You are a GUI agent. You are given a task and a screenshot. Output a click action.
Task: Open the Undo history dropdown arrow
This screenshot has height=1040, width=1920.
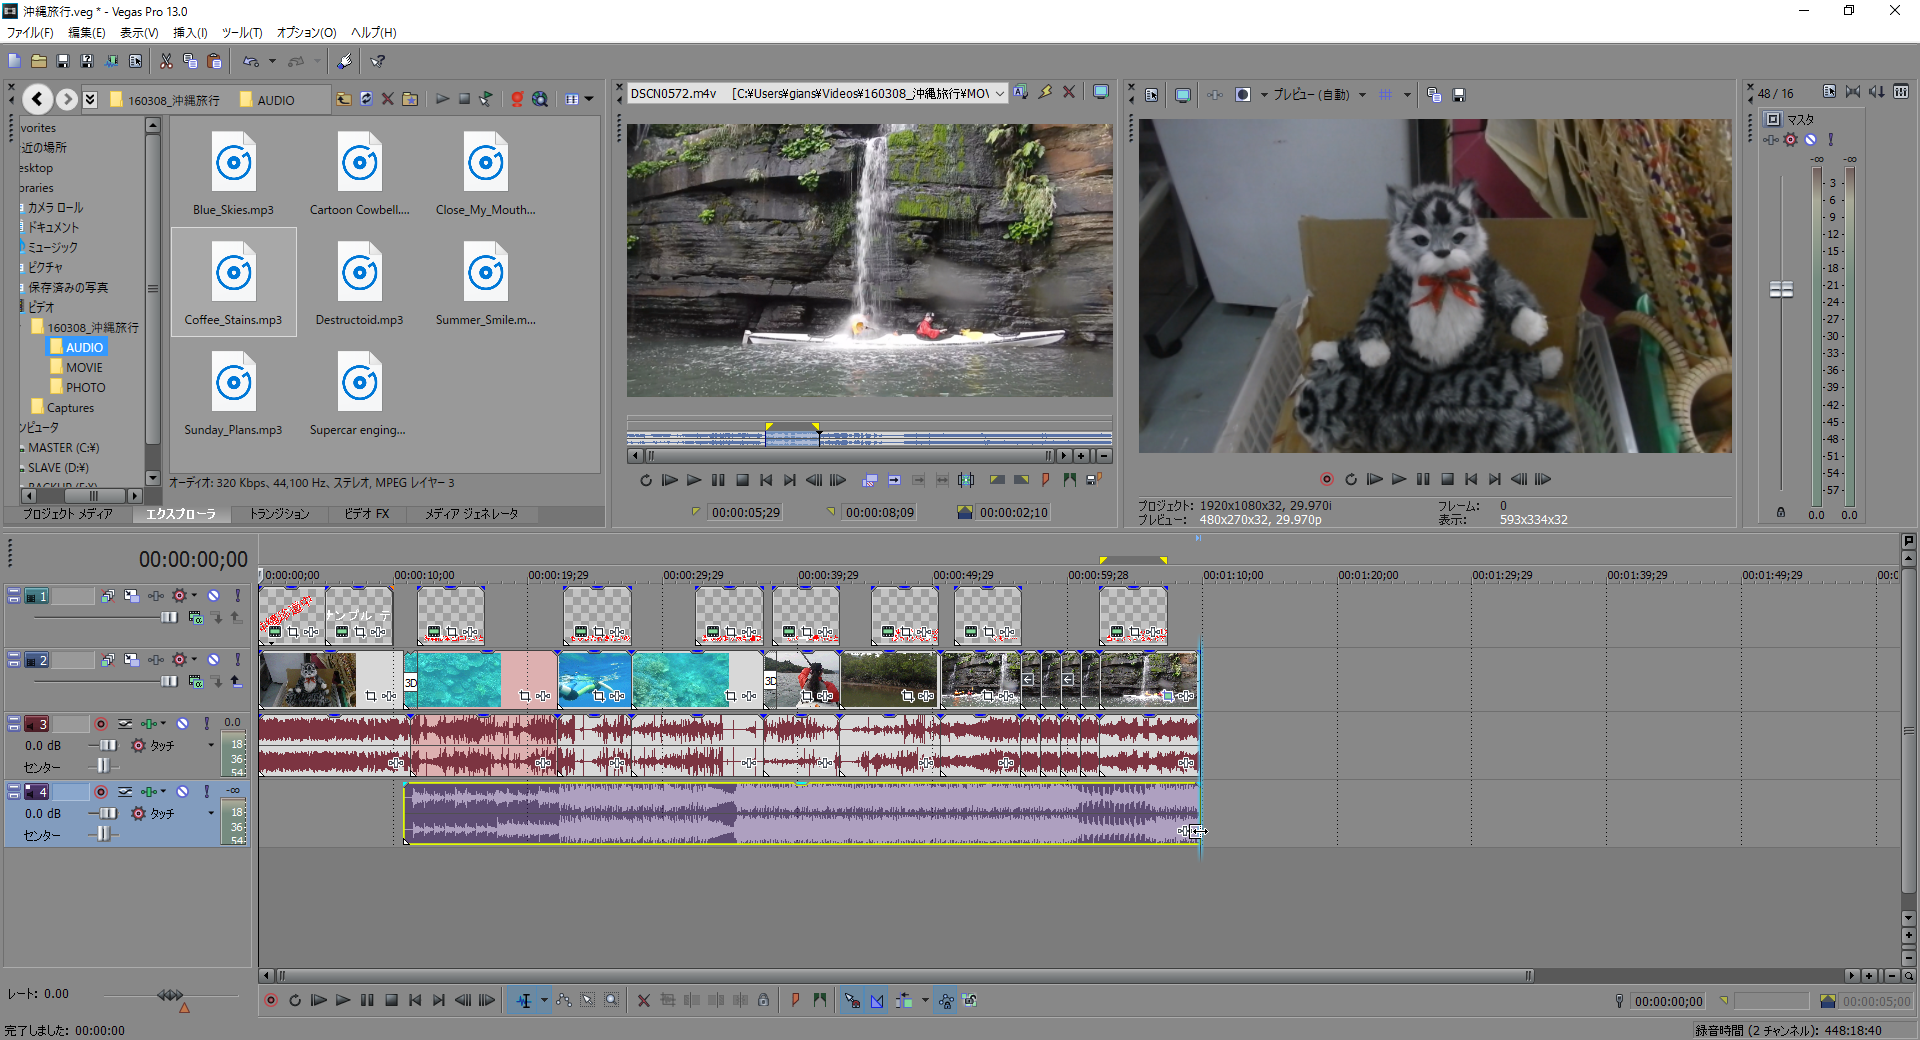272,61
